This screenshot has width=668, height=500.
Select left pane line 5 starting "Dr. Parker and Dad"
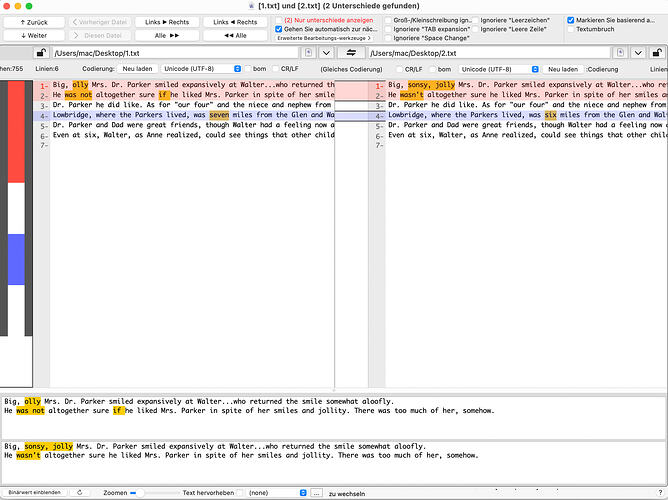tap(193, 125)
